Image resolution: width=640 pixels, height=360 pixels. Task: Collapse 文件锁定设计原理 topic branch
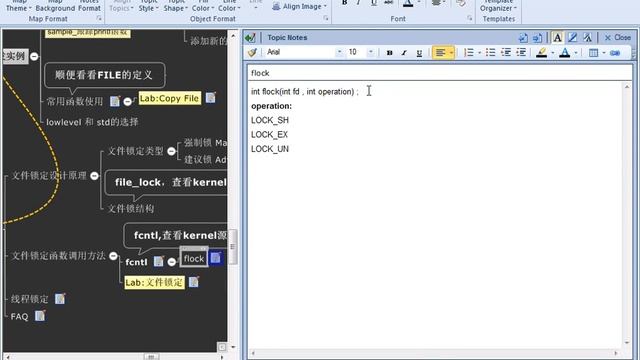click(x=94, y=176)
